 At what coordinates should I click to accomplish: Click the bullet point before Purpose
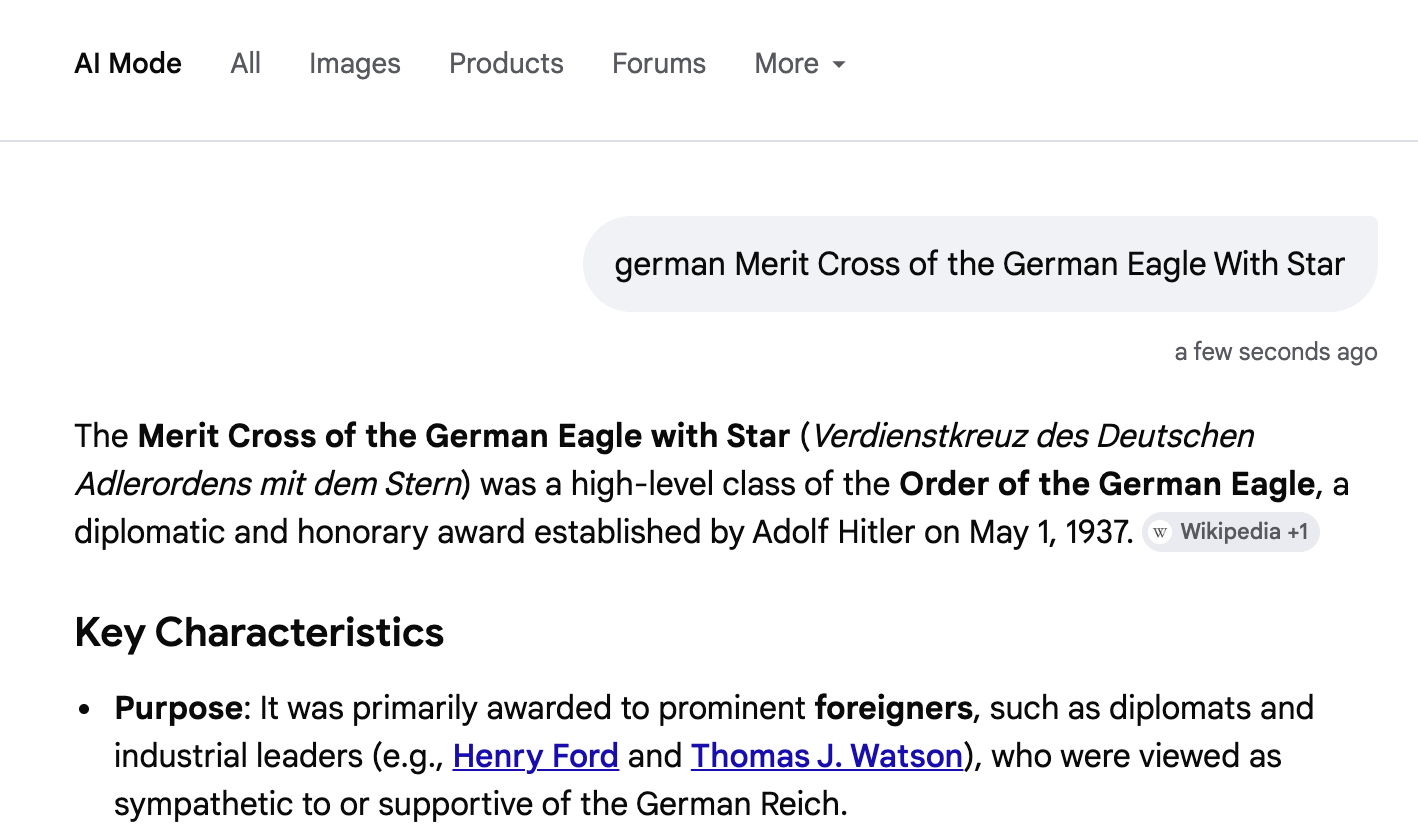85,709
